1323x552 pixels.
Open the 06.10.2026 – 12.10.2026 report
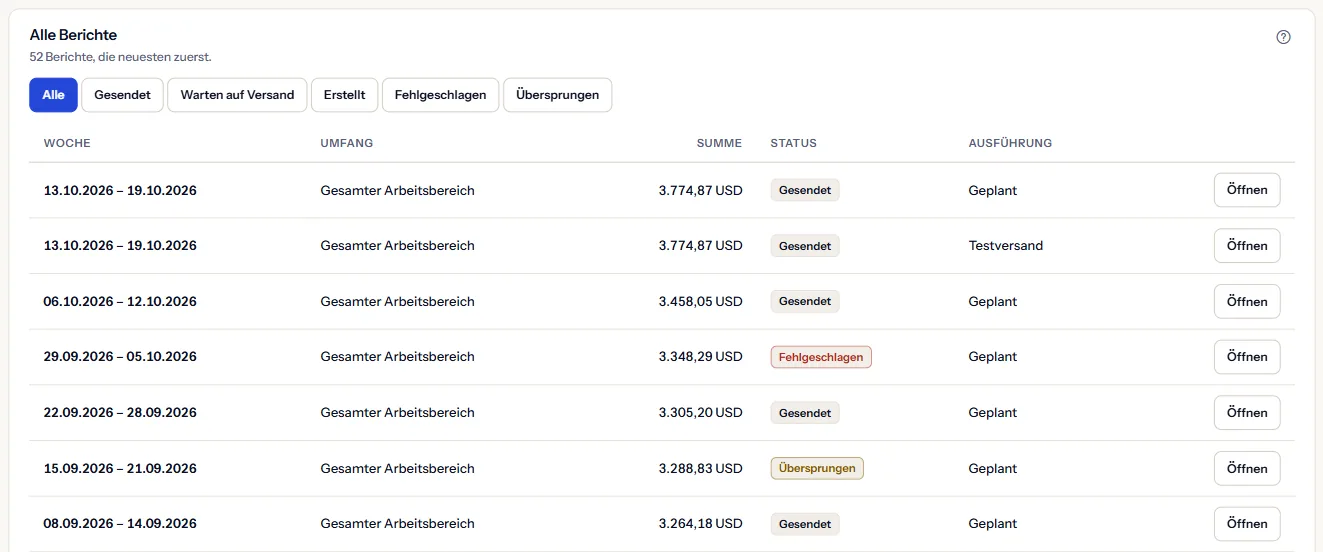tap(1247, 301)
